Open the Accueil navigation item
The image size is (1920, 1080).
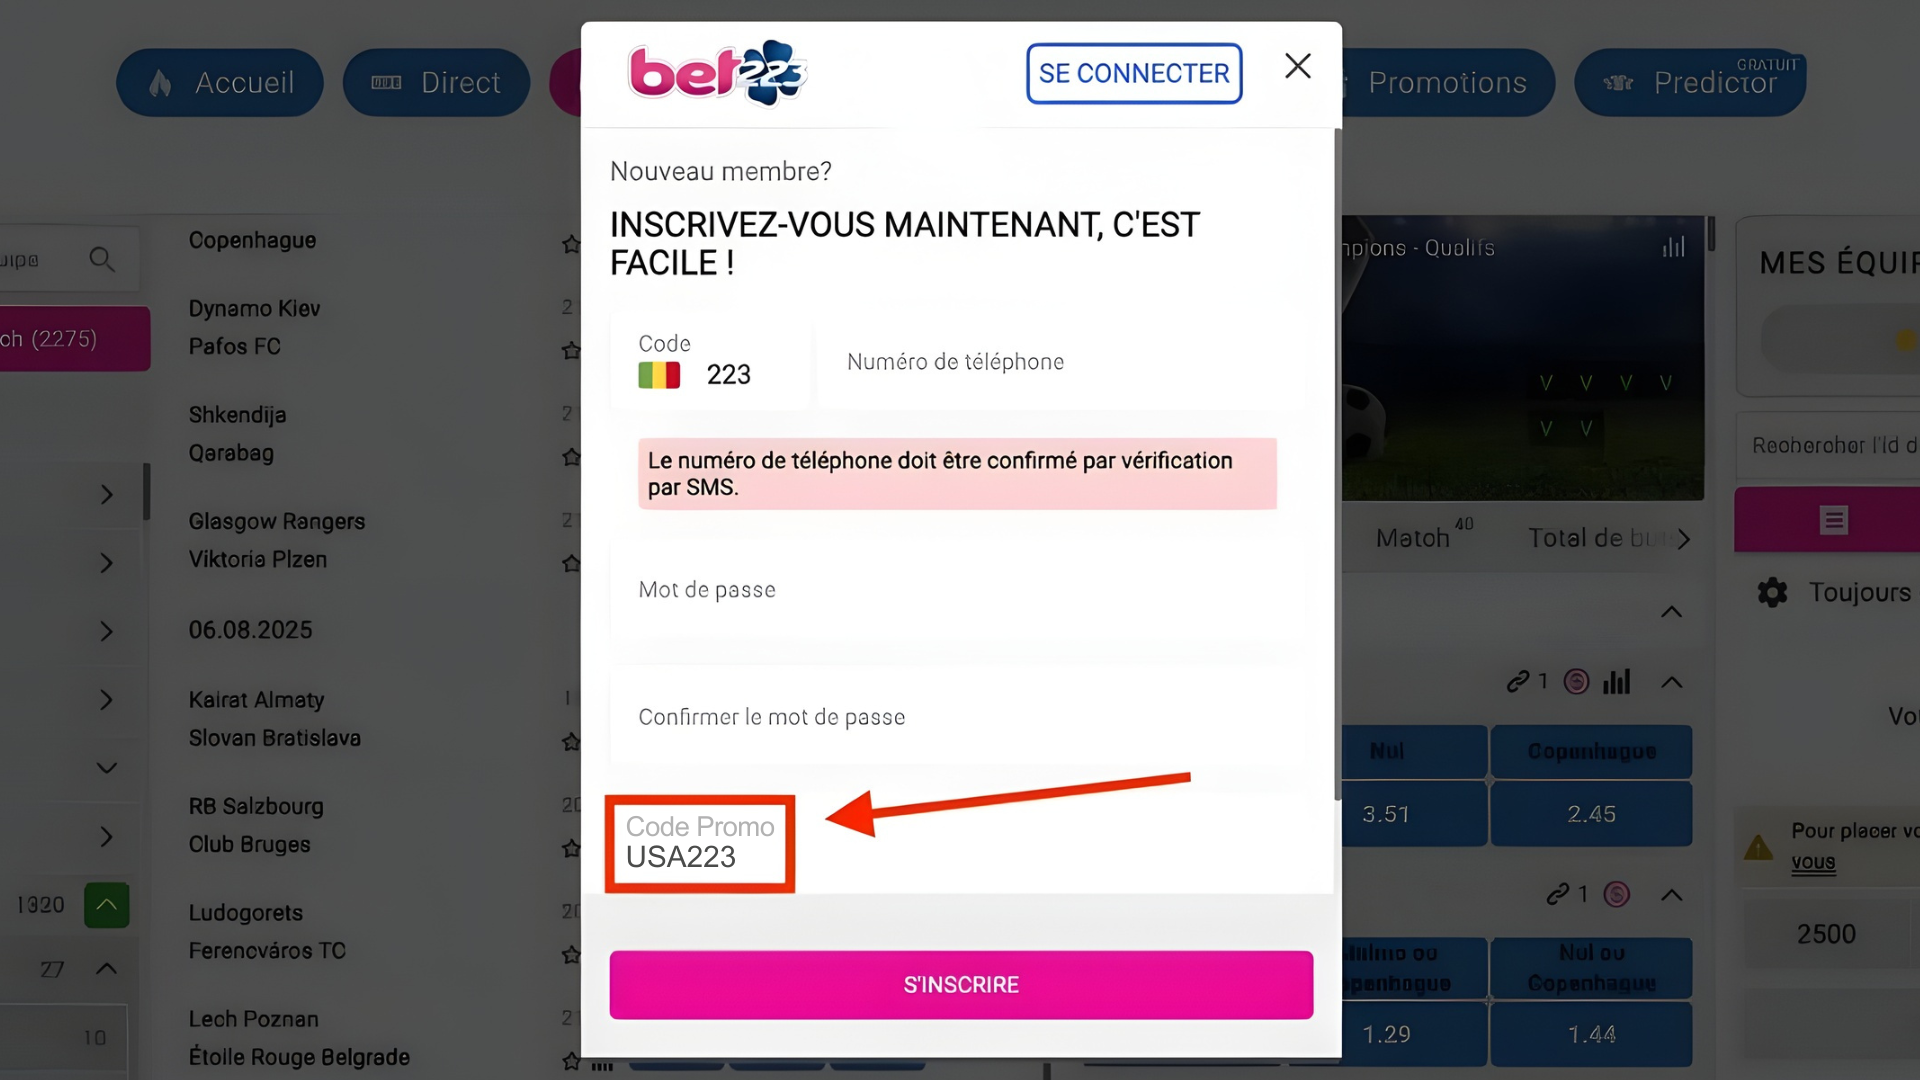[219, 82]
